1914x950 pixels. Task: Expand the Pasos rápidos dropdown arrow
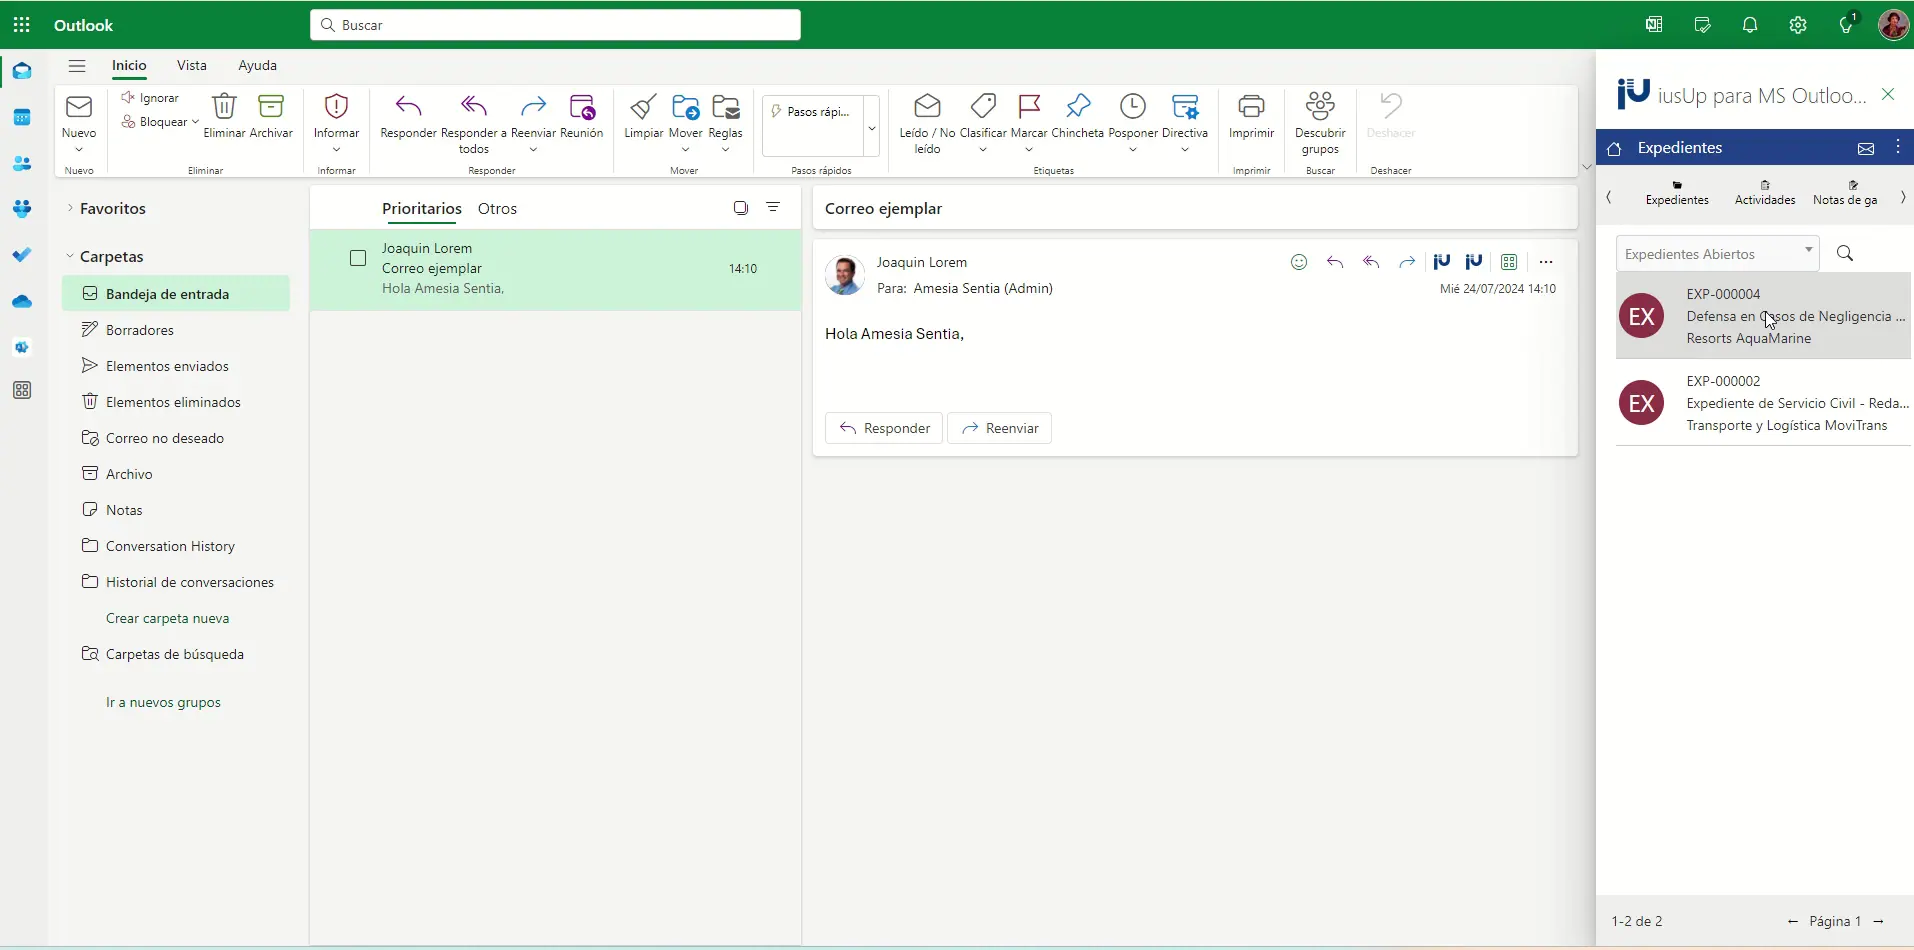pos(871,128)
